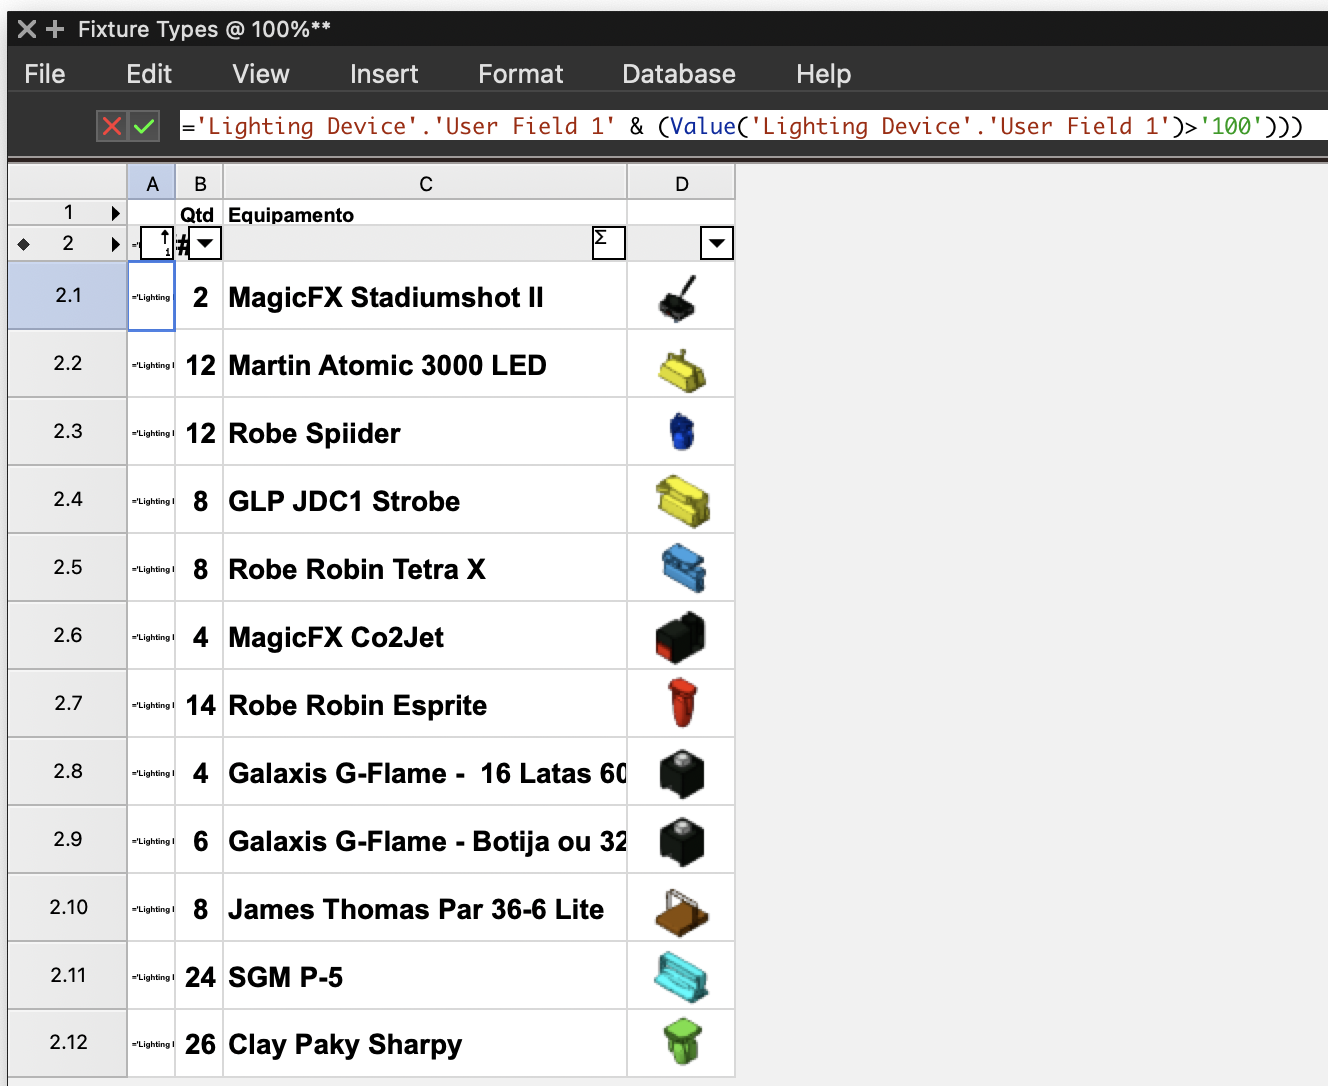Open the Insert menu

[384, 74]
